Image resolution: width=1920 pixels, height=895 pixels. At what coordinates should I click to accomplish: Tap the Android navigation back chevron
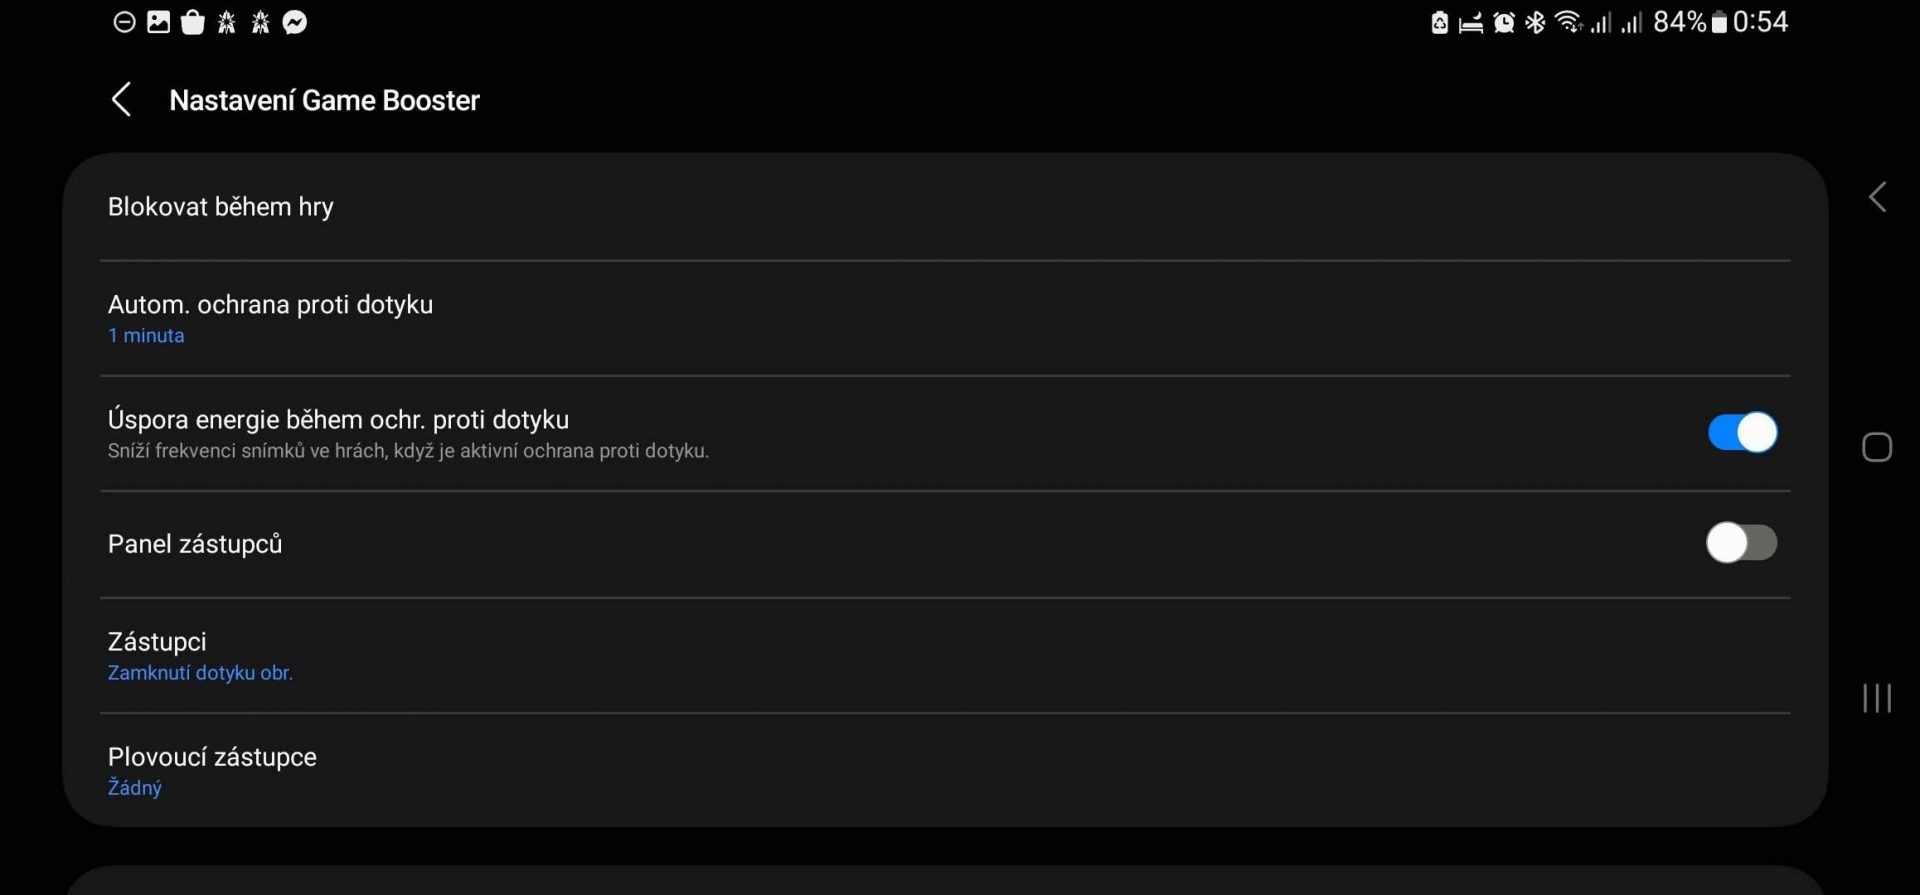(x=1877, y=197)
